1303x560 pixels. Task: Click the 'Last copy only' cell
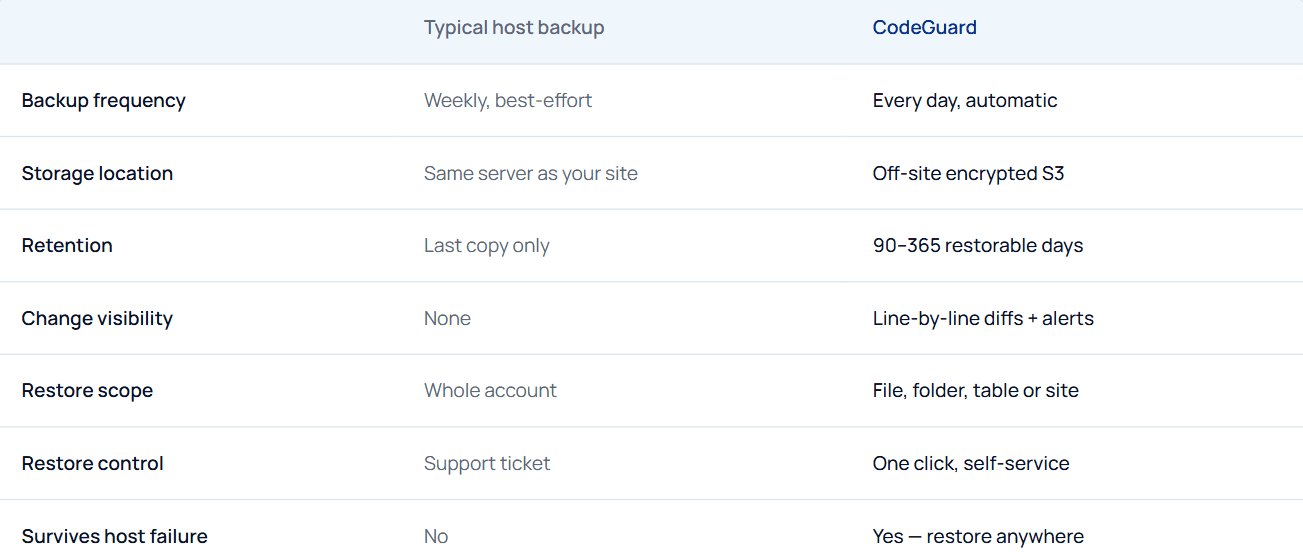coord(487,246)
